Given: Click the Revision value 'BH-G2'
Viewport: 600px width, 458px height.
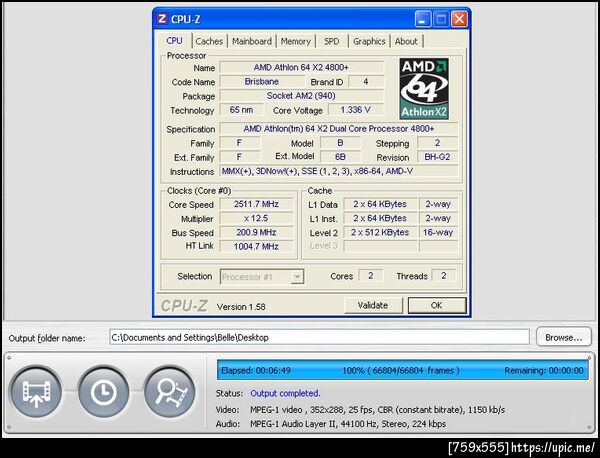Looking at the screenshot, I should point(437,157).
